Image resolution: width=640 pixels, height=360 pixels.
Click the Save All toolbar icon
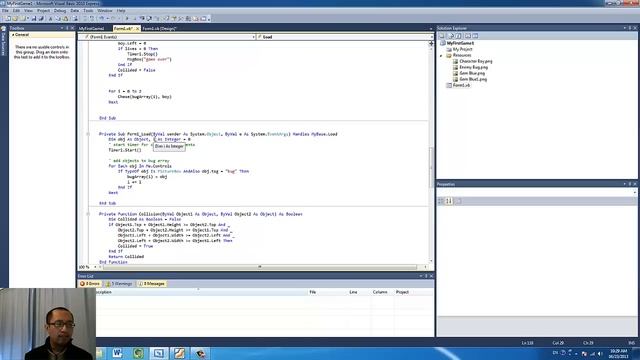tap(41, 18)
